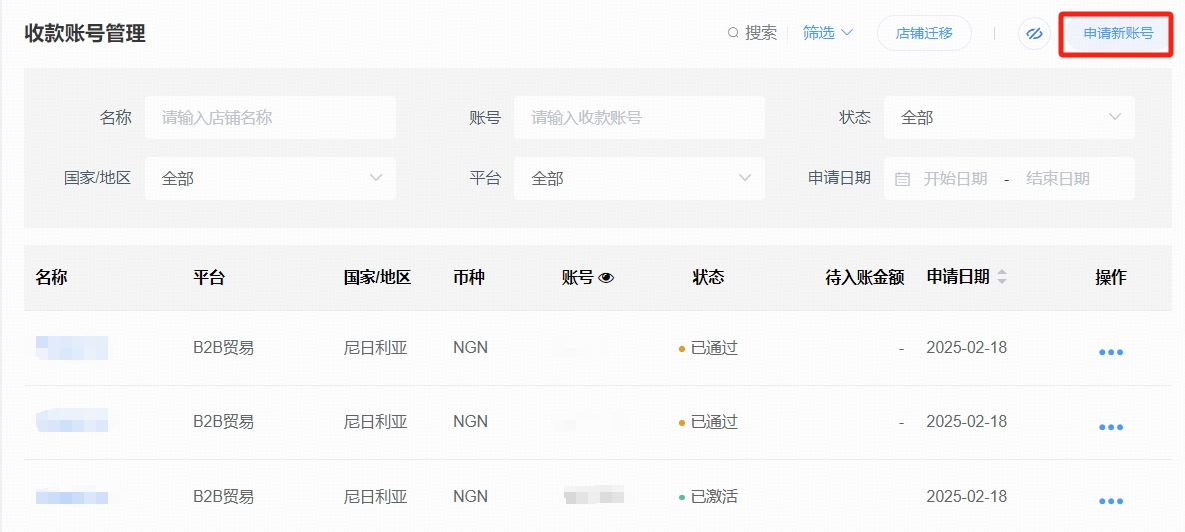Toggle account number visibility eye icon
This screenshot has height=532, width=1185.
[x=606, y=278]
